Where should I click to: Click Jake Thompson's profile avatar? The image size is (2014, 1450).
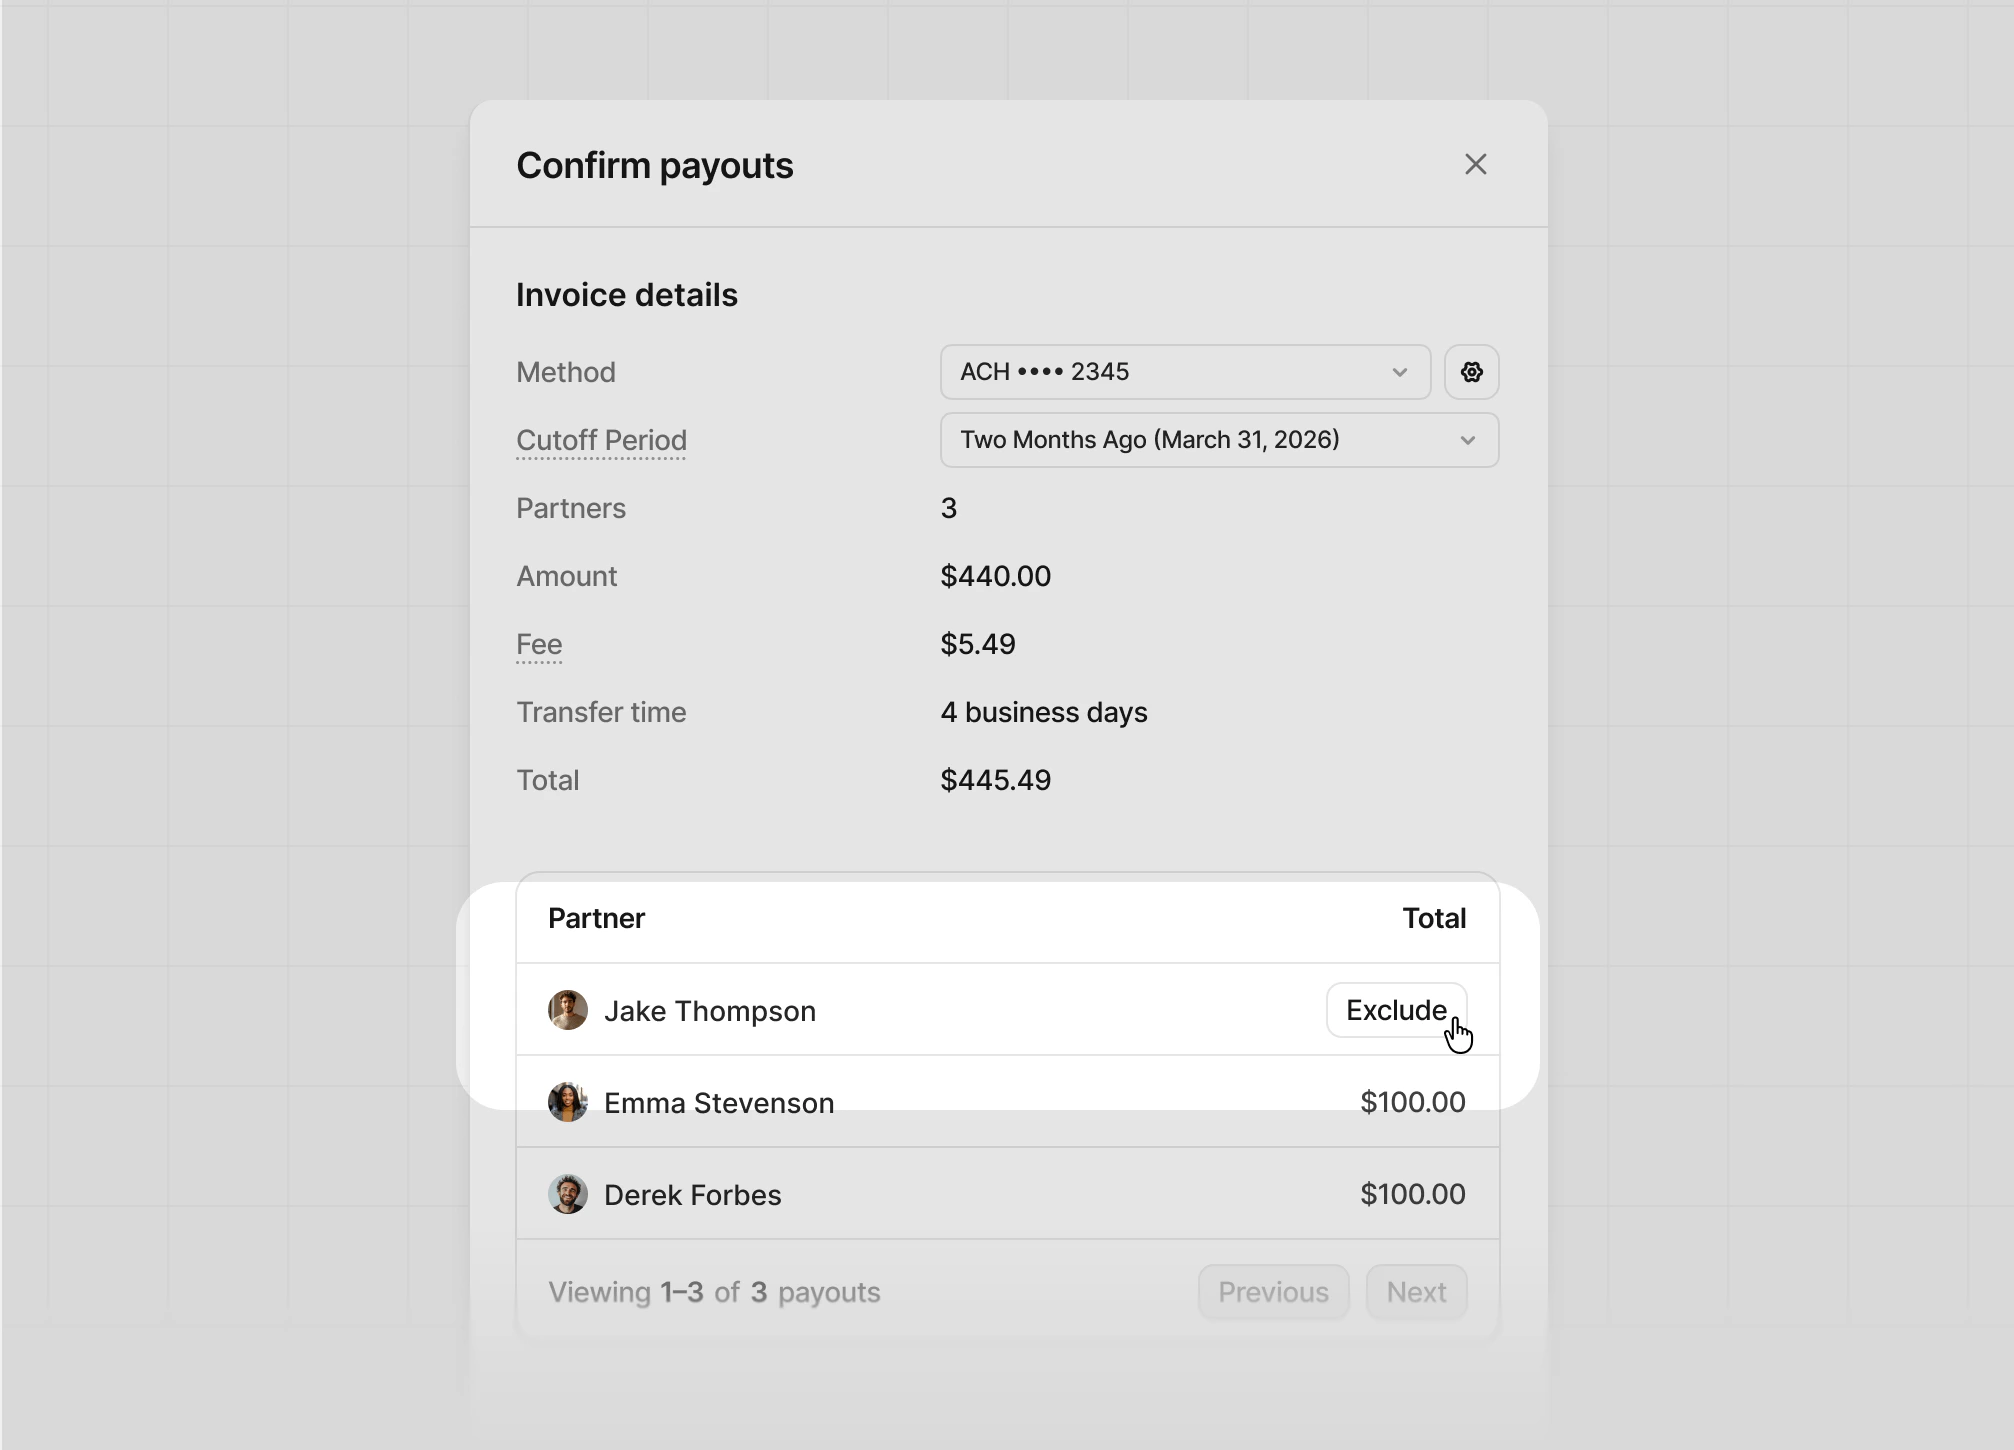pos(567,1010)
